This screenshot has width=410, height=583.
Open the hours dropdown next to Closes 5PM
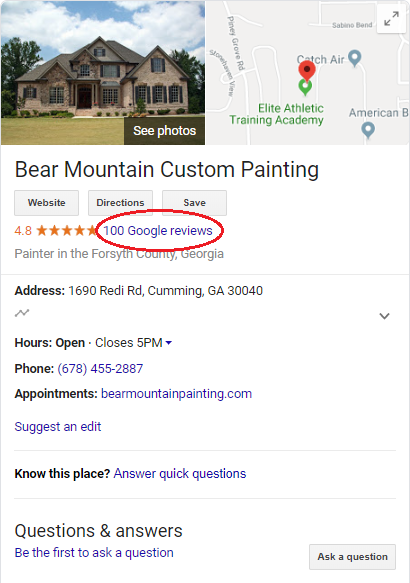[169, 343]
